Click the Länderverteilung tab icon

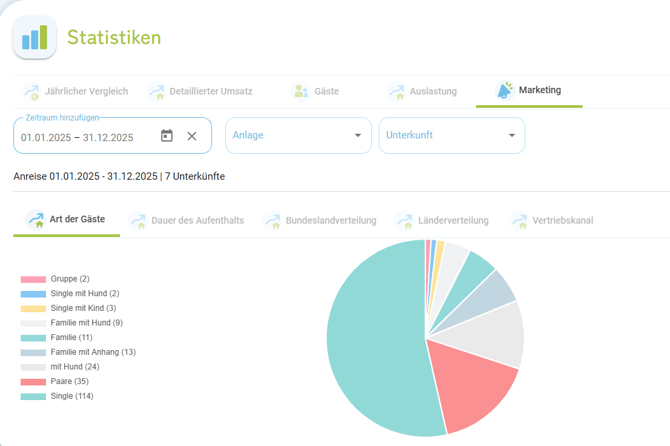tap(405, 220)
